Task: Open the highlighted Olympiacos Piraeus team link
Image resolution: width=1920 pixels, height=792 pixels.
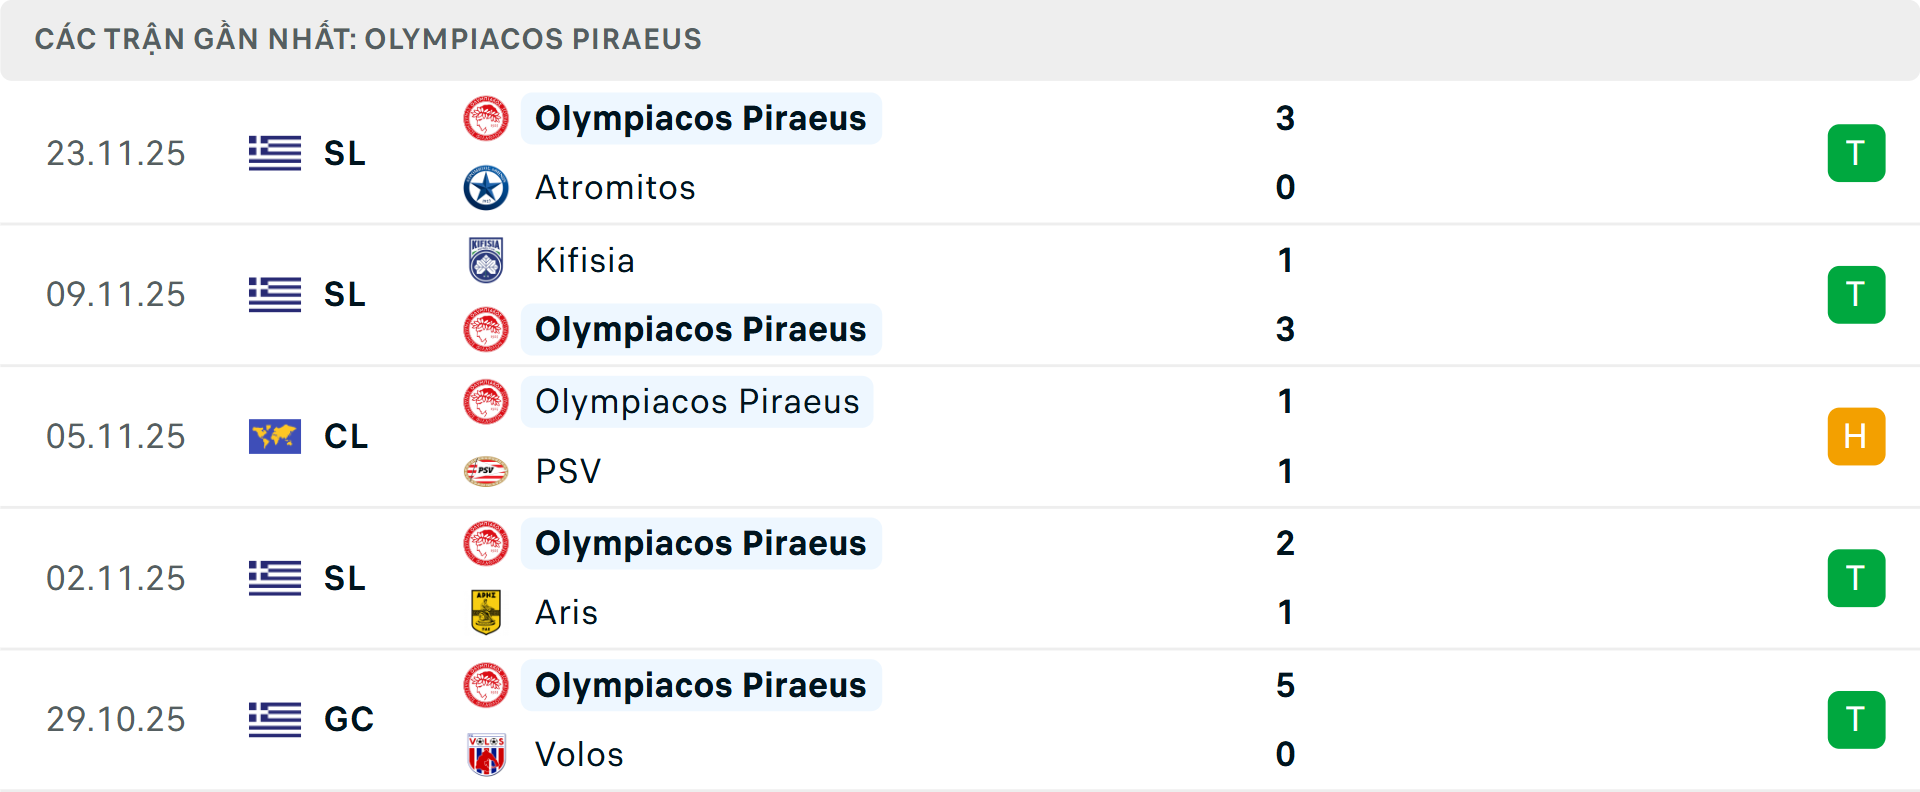Action: pyautogui.click(x=700, y=117)
